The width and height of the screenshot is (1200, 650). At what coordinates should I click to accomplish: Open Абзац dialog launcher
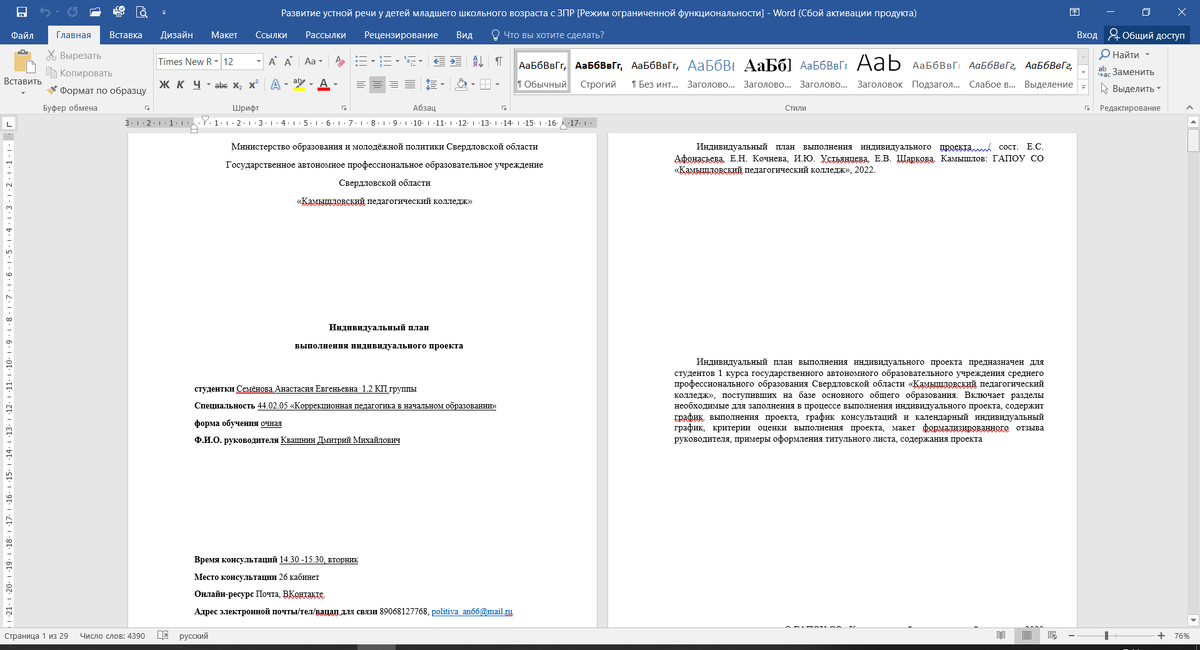click(504, 107)
